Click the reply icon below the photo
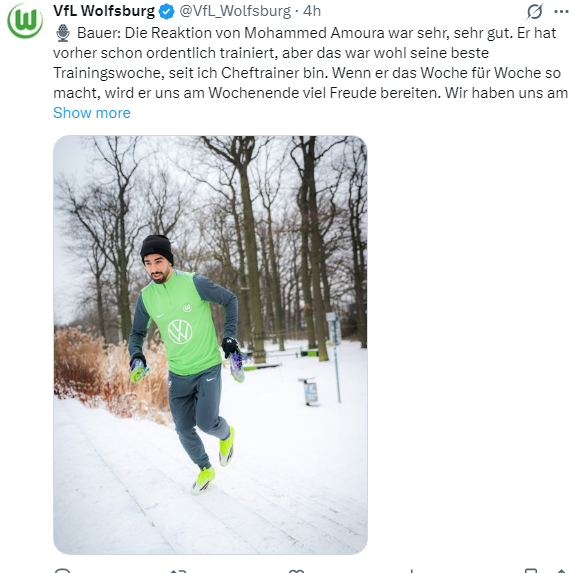The height and width of the screenshot is (573, 575). point(62,570)
